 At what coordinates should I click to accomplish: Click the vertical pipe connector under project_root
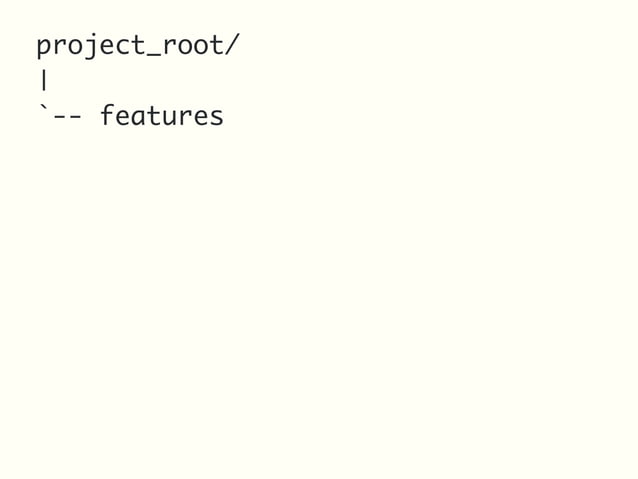tap(44, 81)
